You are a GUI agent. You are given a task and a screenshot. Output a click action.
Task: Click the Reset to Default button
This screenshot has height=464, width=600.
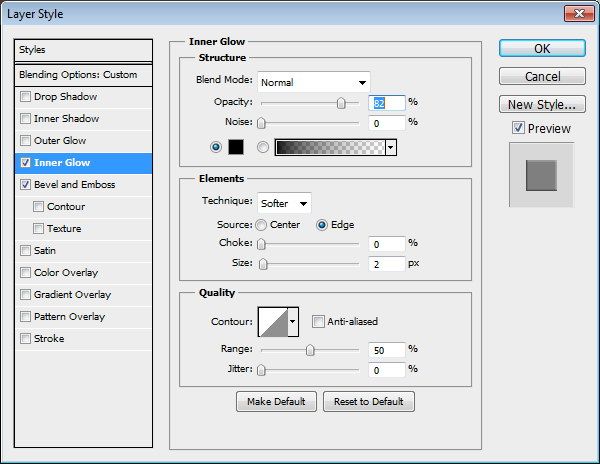click(x=368, y=401)
